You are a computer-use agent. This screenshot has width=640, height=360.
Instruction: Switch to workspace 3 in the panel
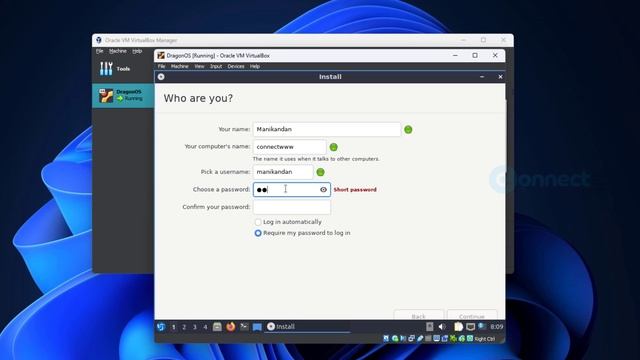195,327
